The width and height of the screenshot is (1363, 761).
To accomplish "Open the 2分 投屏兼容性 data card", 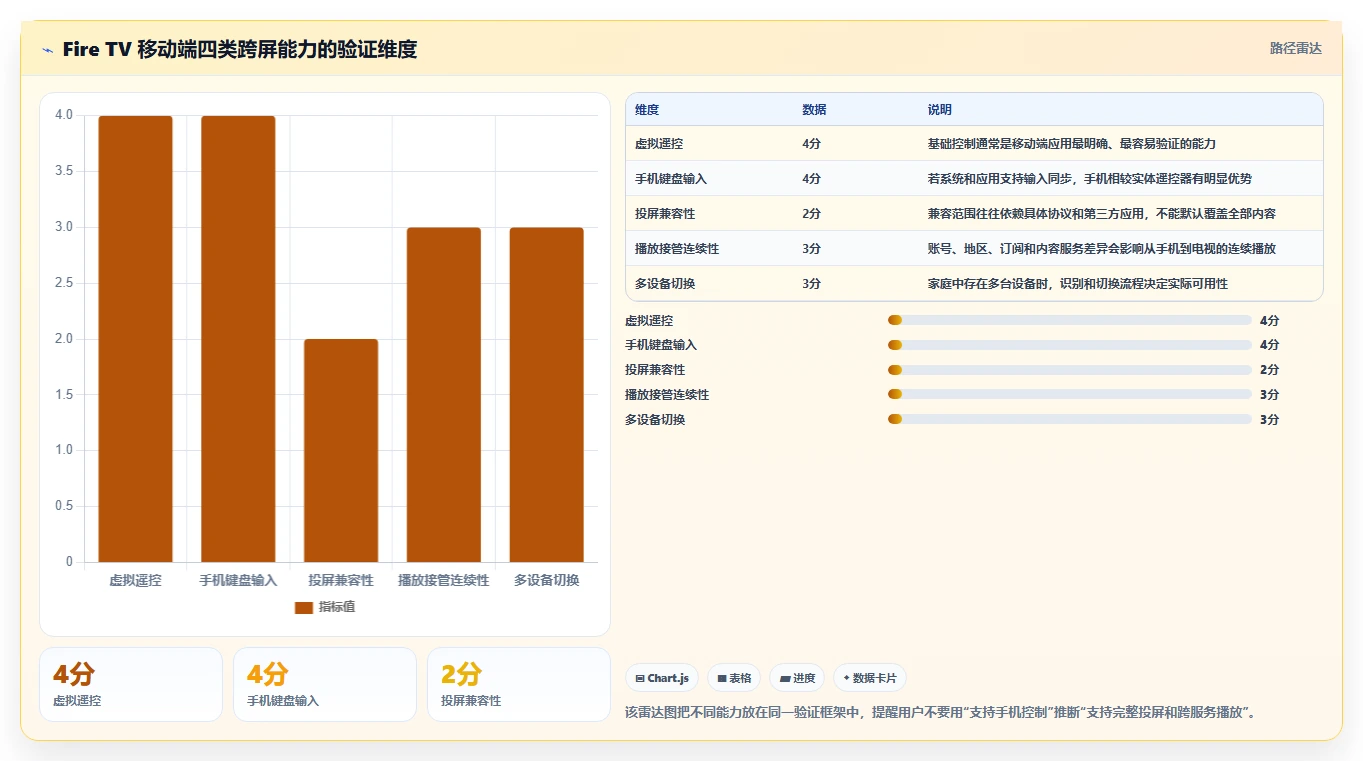I will point(519,684).
